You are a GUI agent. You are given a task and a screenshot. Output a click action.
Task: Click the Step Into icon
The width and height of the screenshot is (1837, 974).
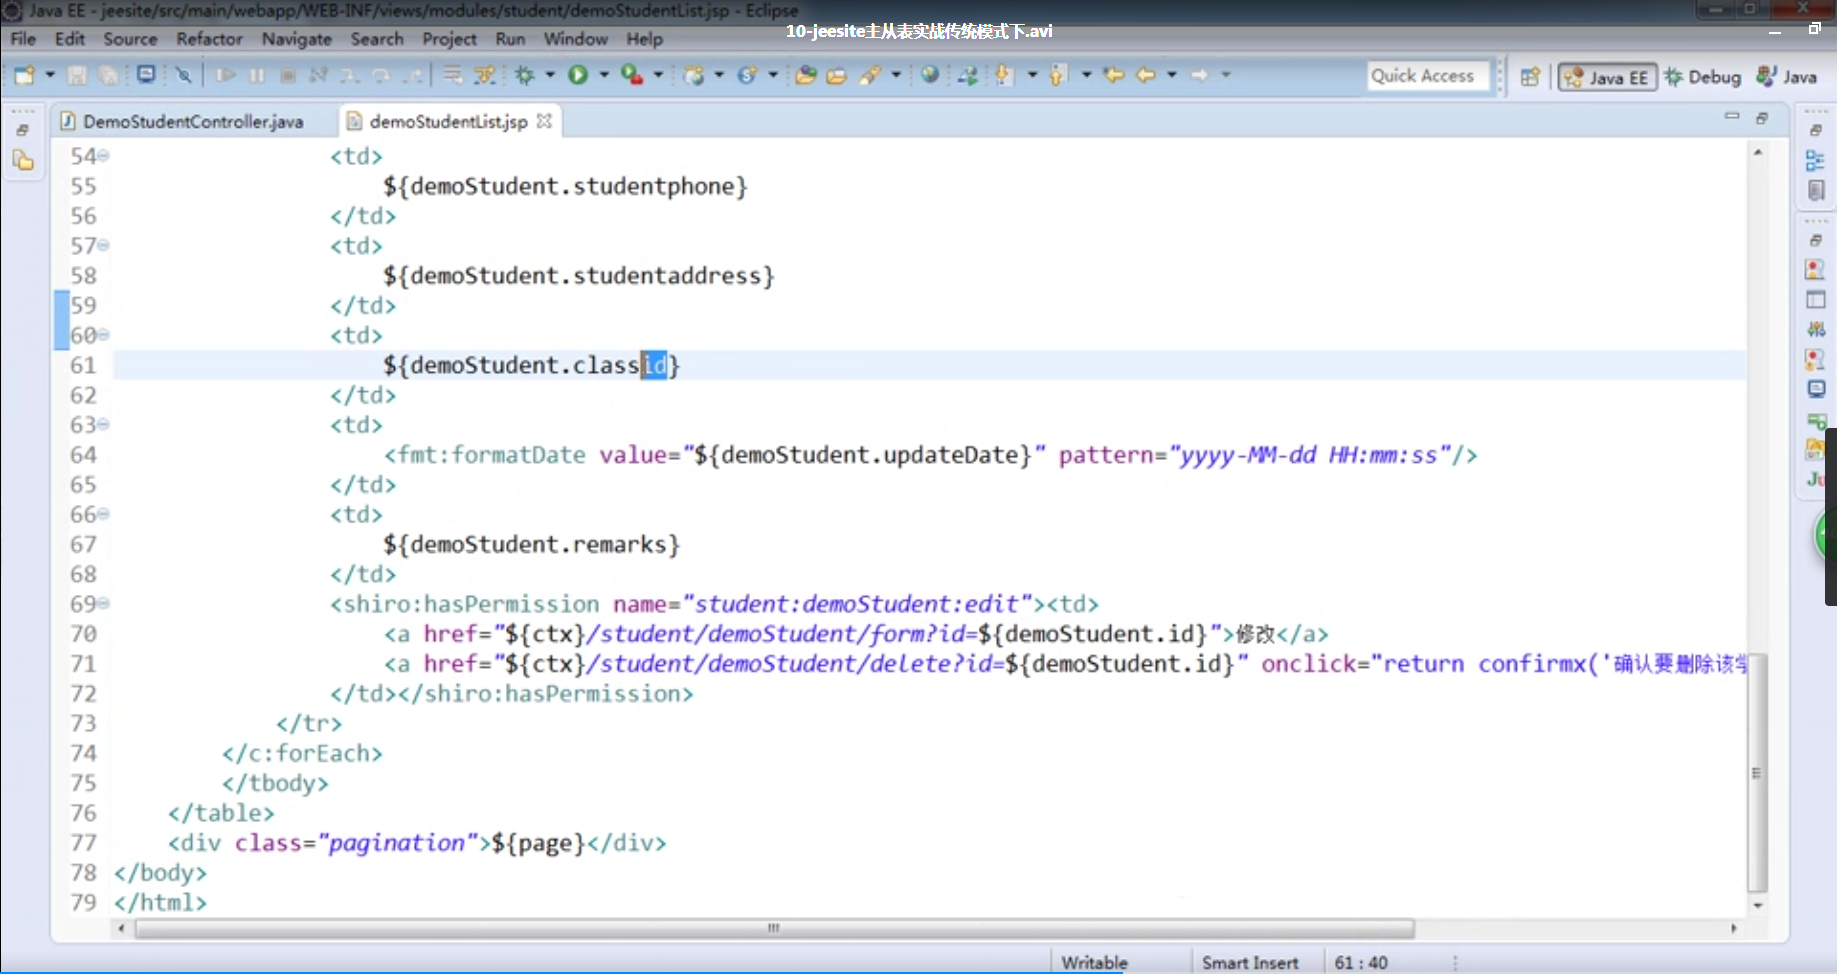point(349,75)
